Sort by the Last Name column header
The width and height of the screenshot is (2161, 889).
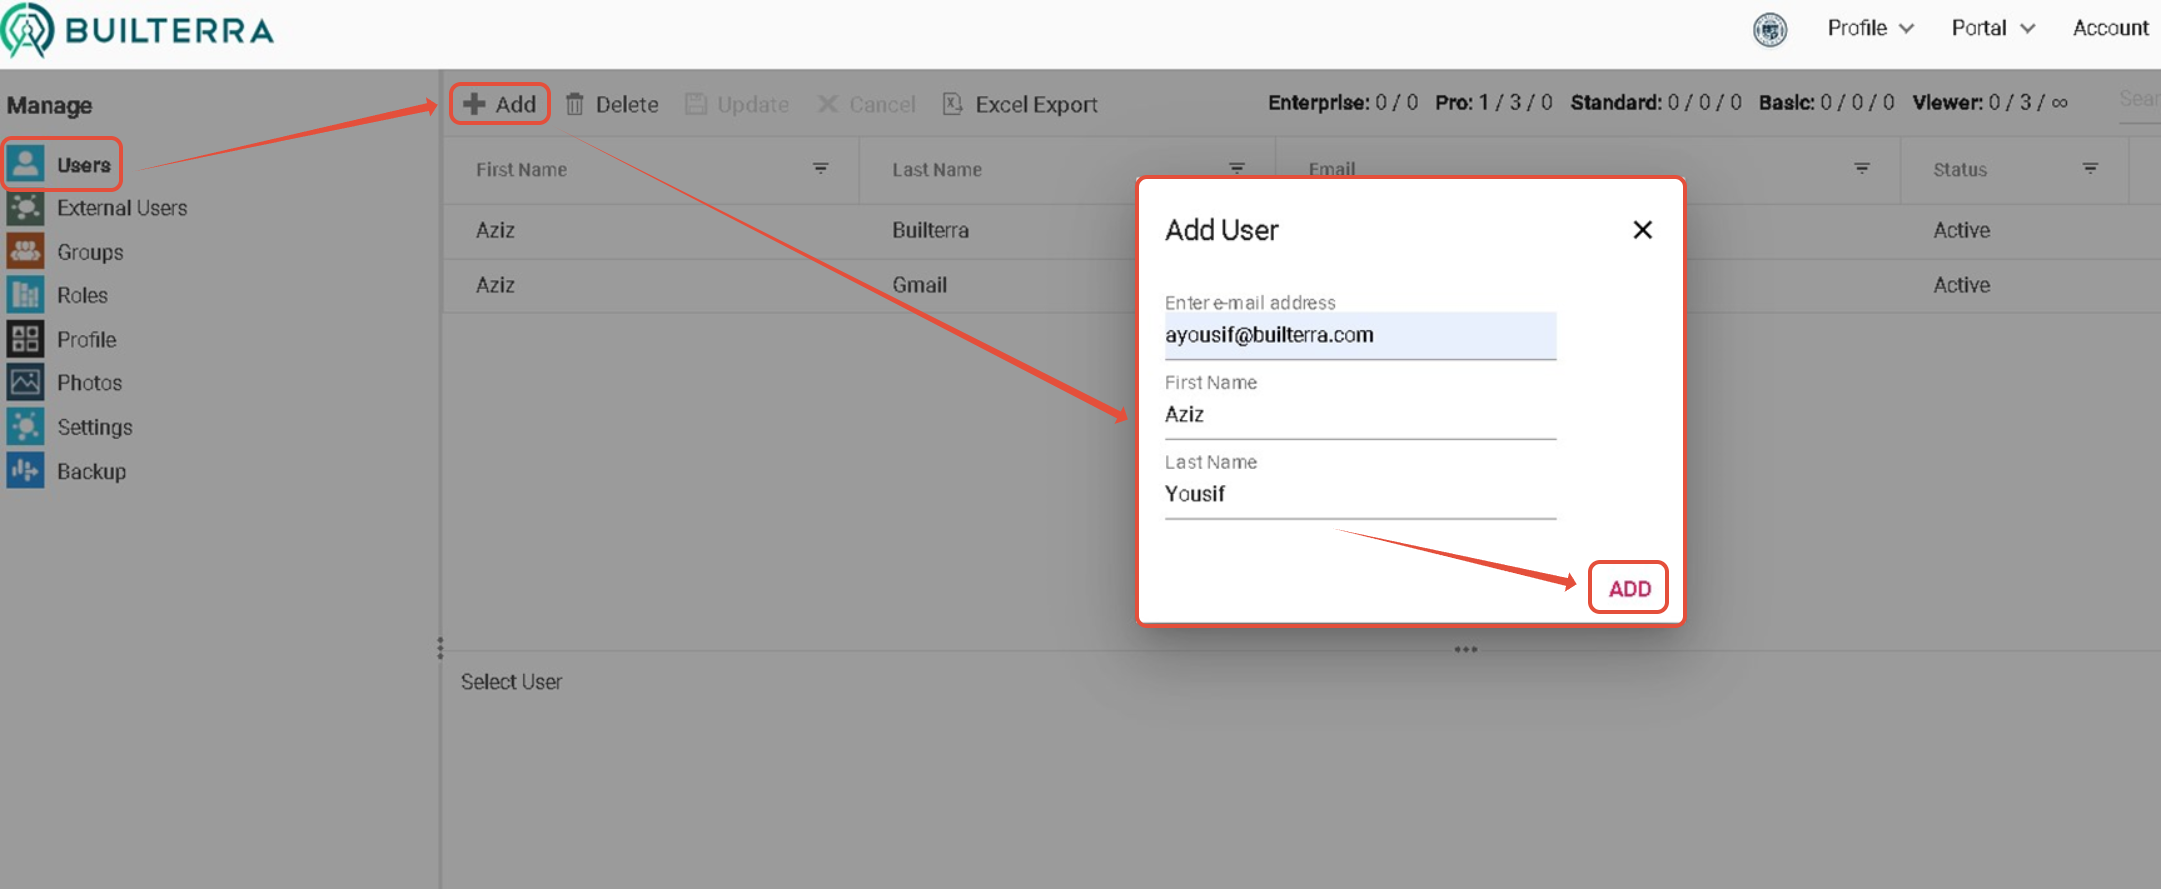click(937, 169)
